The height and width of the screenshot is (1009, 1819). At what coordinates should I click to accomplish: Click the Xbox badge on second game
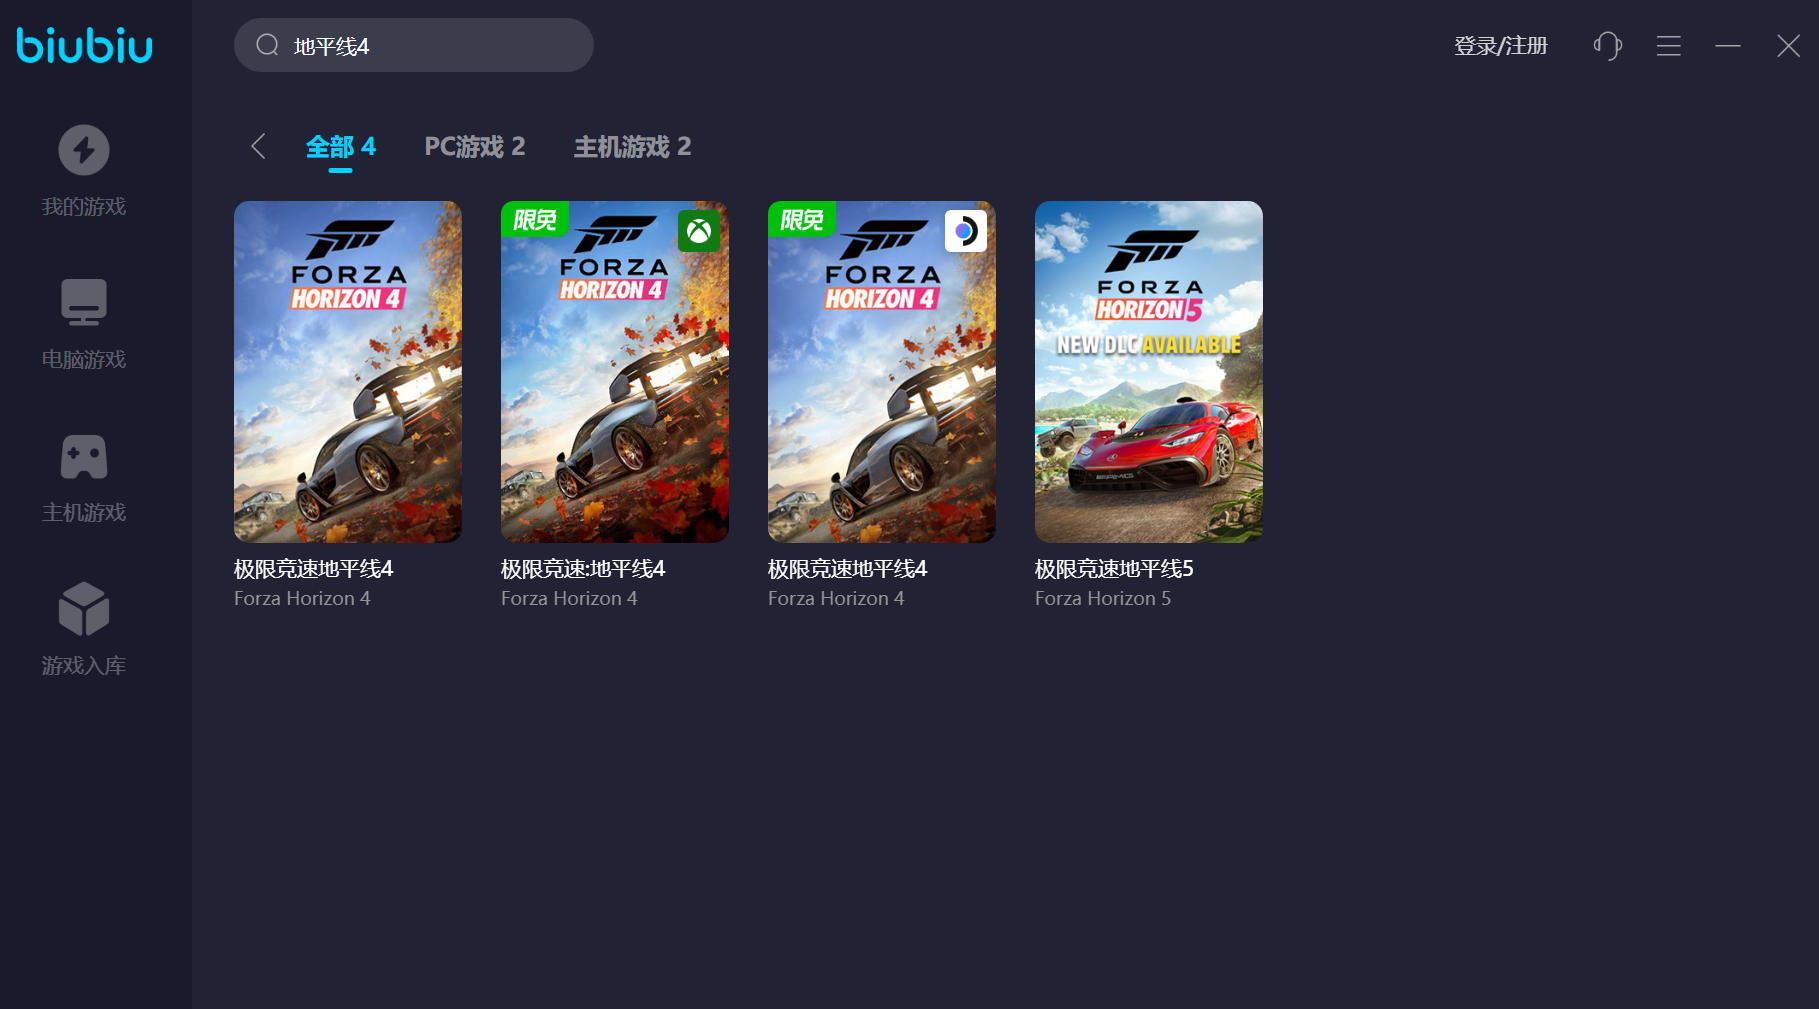(x=699, y=232)
